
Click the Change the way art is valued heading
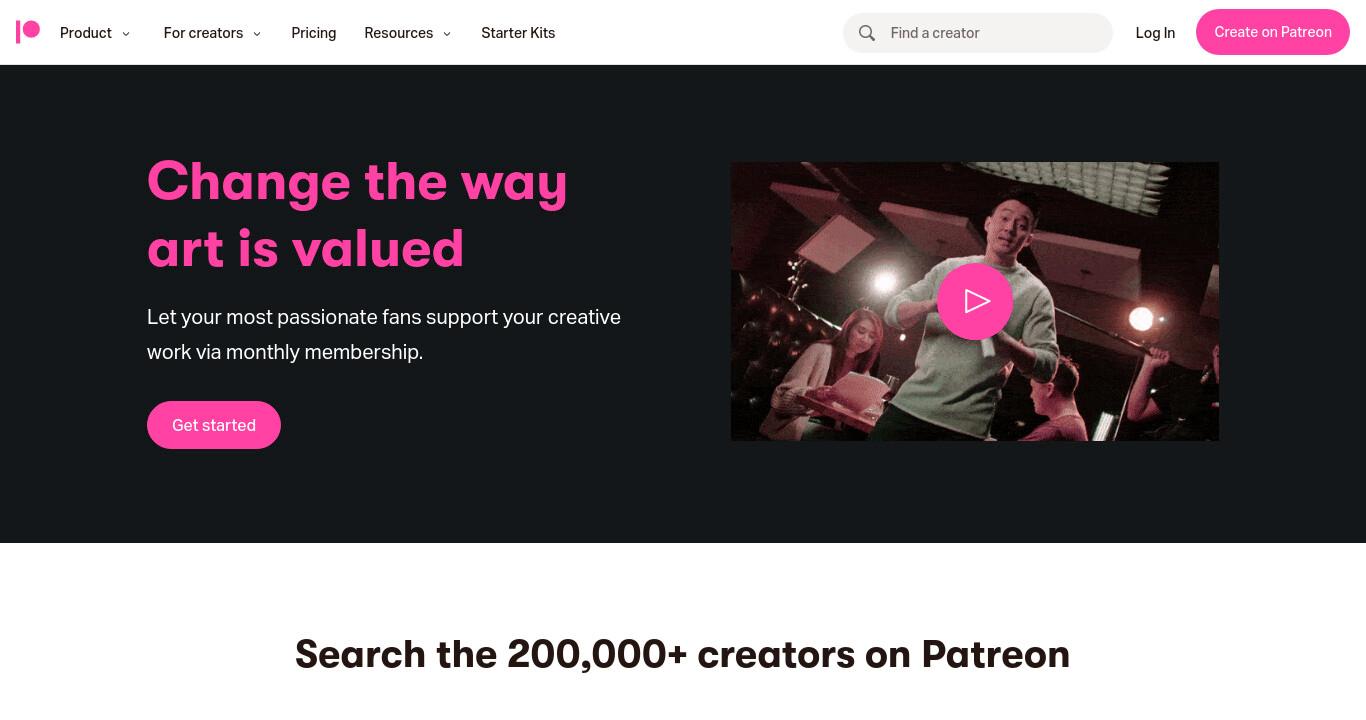357,214
